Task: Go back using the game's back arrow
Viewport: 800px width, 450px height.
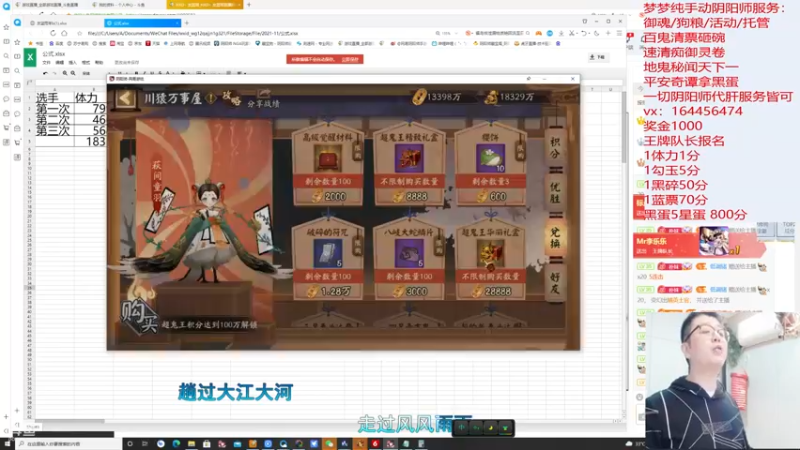Action: pos(125,98)
